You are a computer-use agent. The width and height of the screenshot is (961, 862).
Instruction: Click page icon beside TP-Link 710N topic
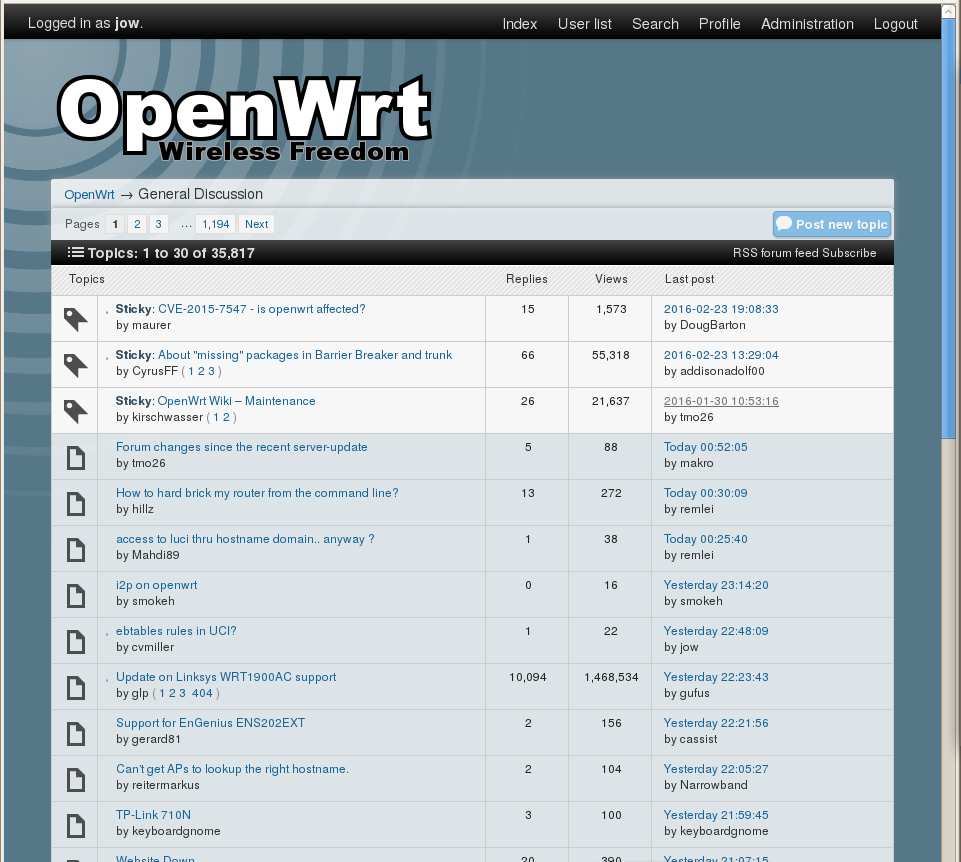point(75,825)
